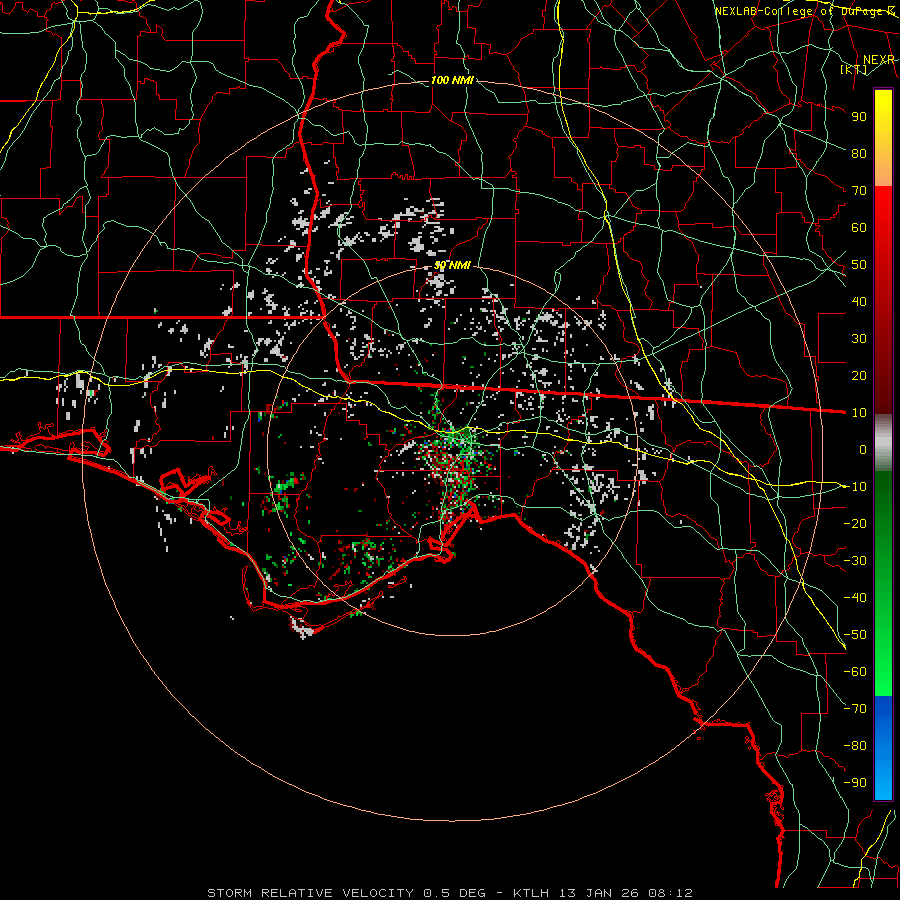Click the "0" value on the velocity scale
Image resolution: width=900 pixels, height=900 pixels.
863,449
